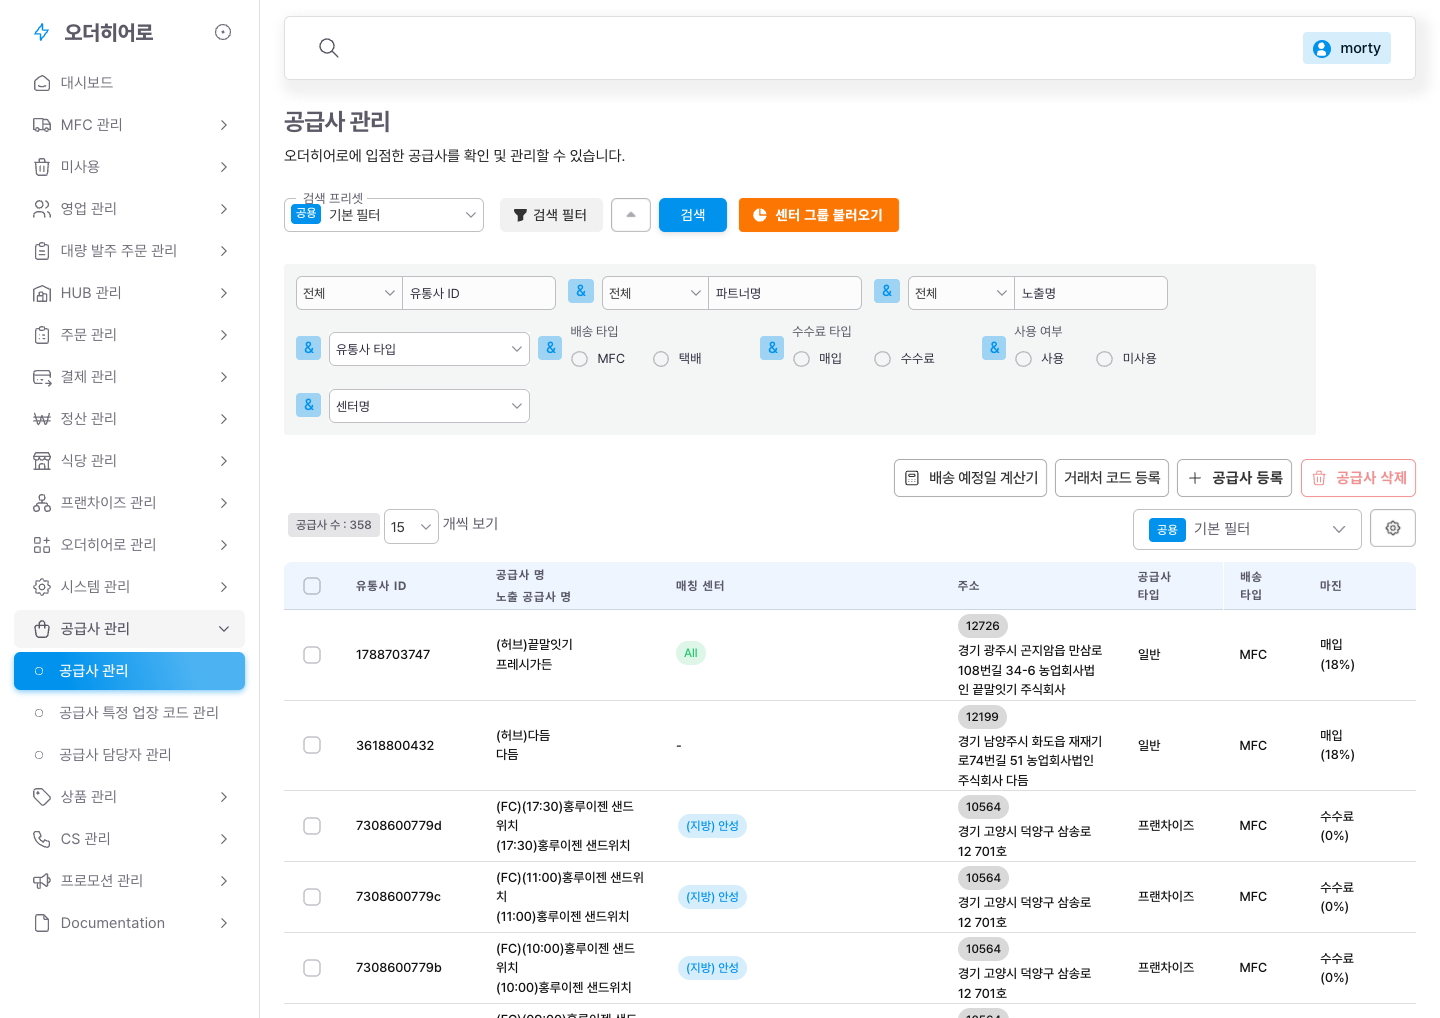Check the row for 1788703747
1440x1018 pixels.
312,655
